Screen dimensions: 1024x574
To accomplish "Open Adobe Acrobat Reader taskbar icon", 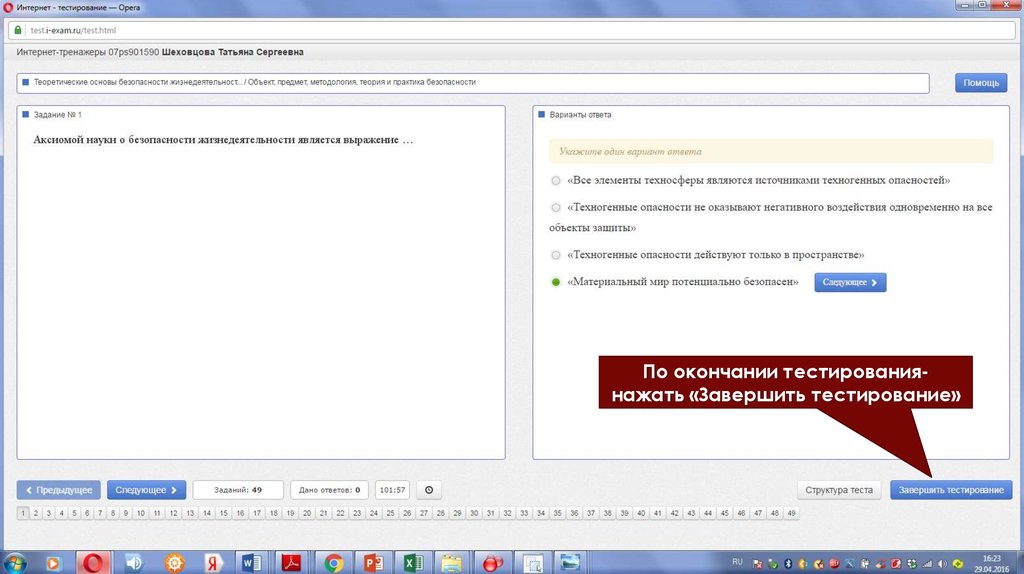I will click(291, 563).
